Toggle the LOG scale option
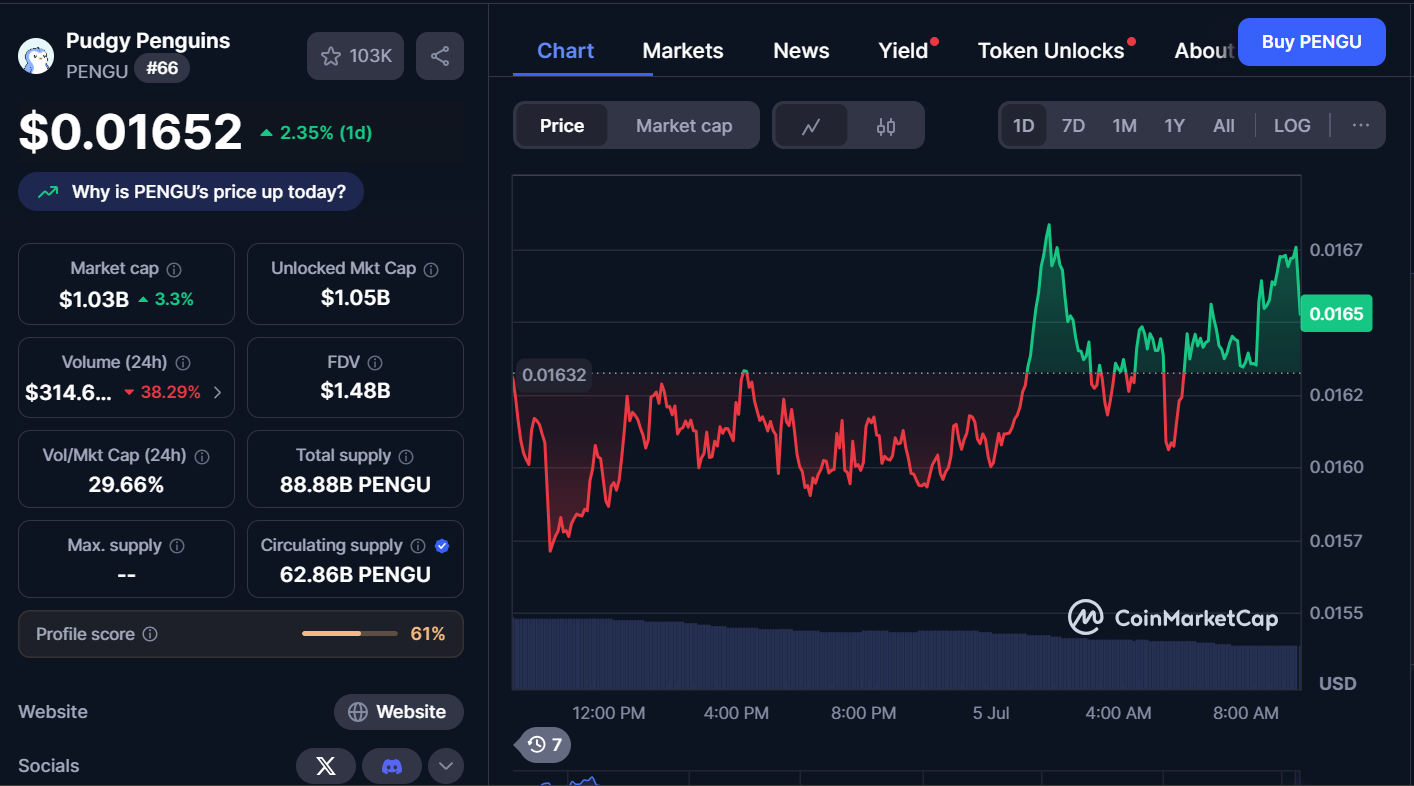Viewport: 1414px width, 786px height. (x=1292, y=125)
